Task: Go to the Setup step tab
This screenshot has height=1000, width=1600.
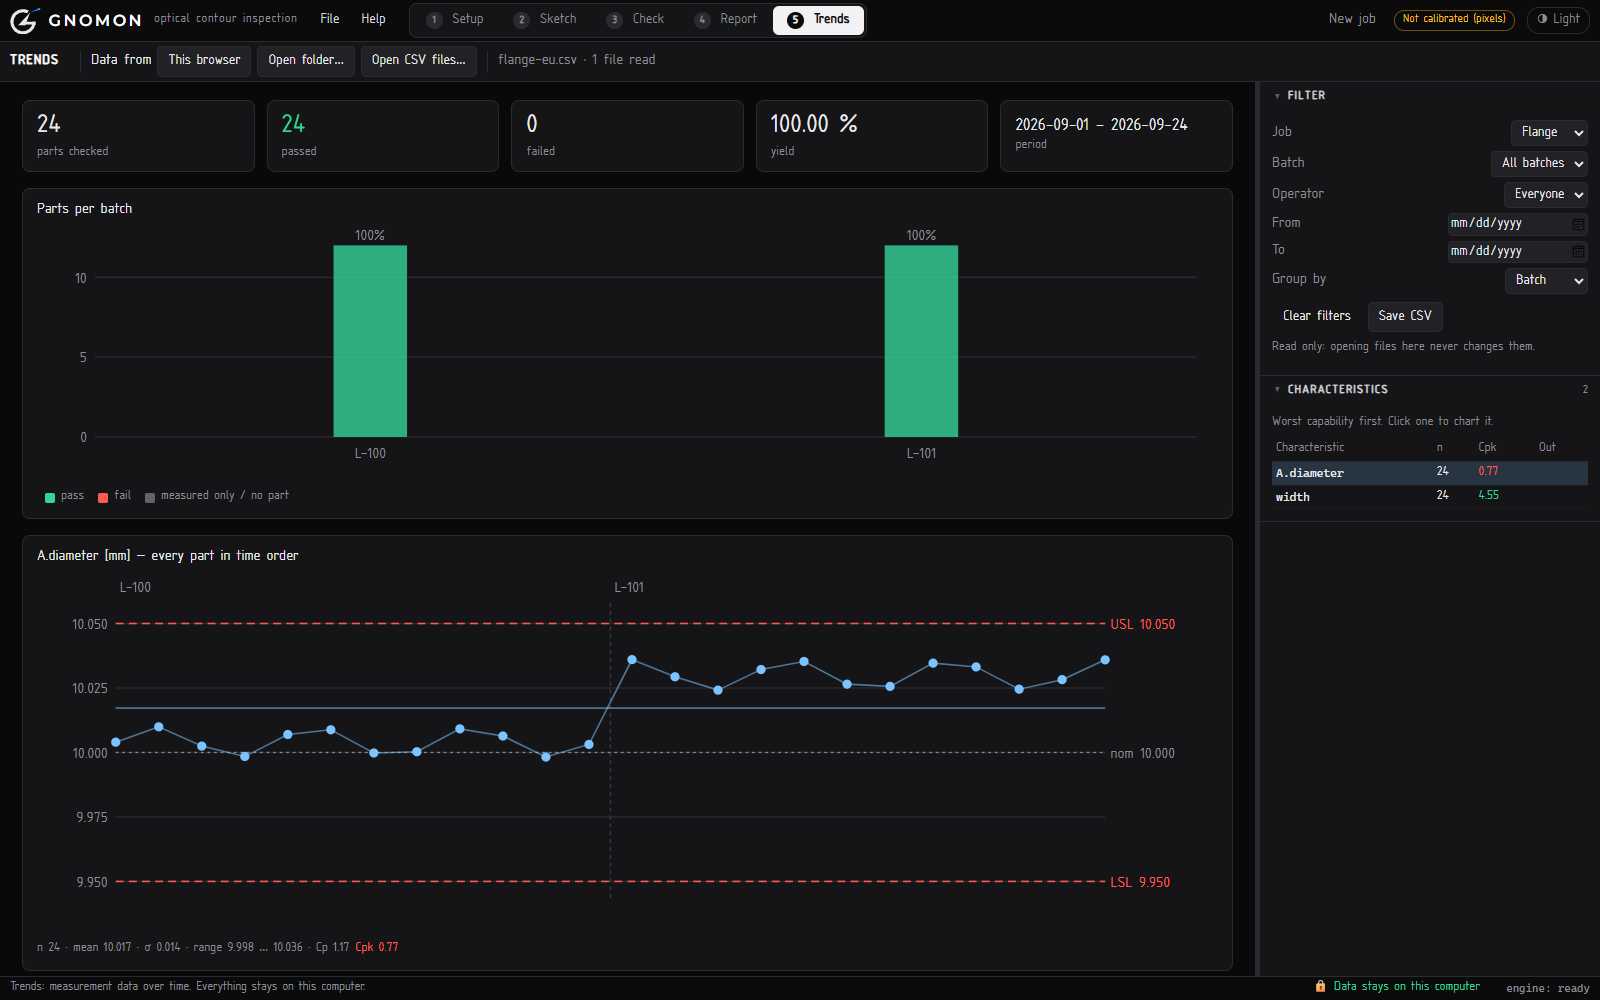Action: [x=455, y=19]
